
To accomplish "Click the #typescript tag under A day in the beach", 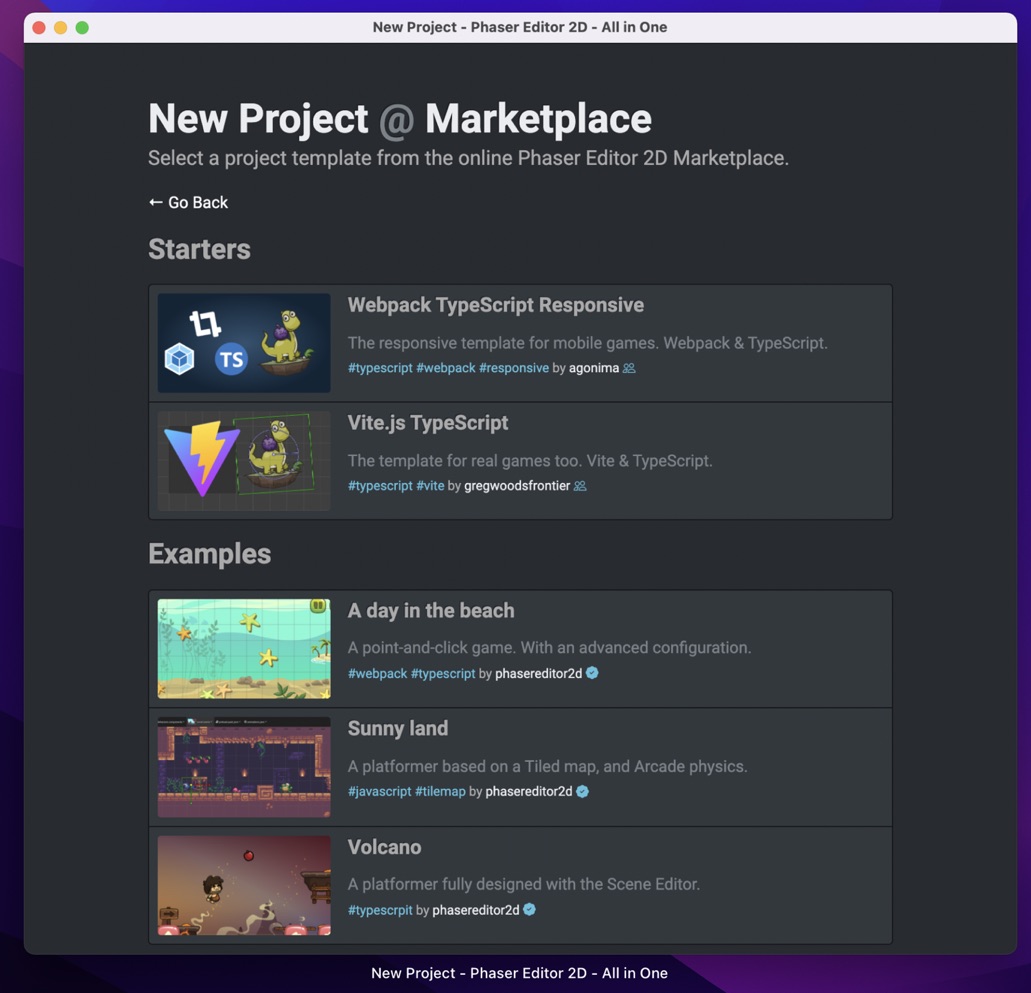I will [x=443, y=673].
